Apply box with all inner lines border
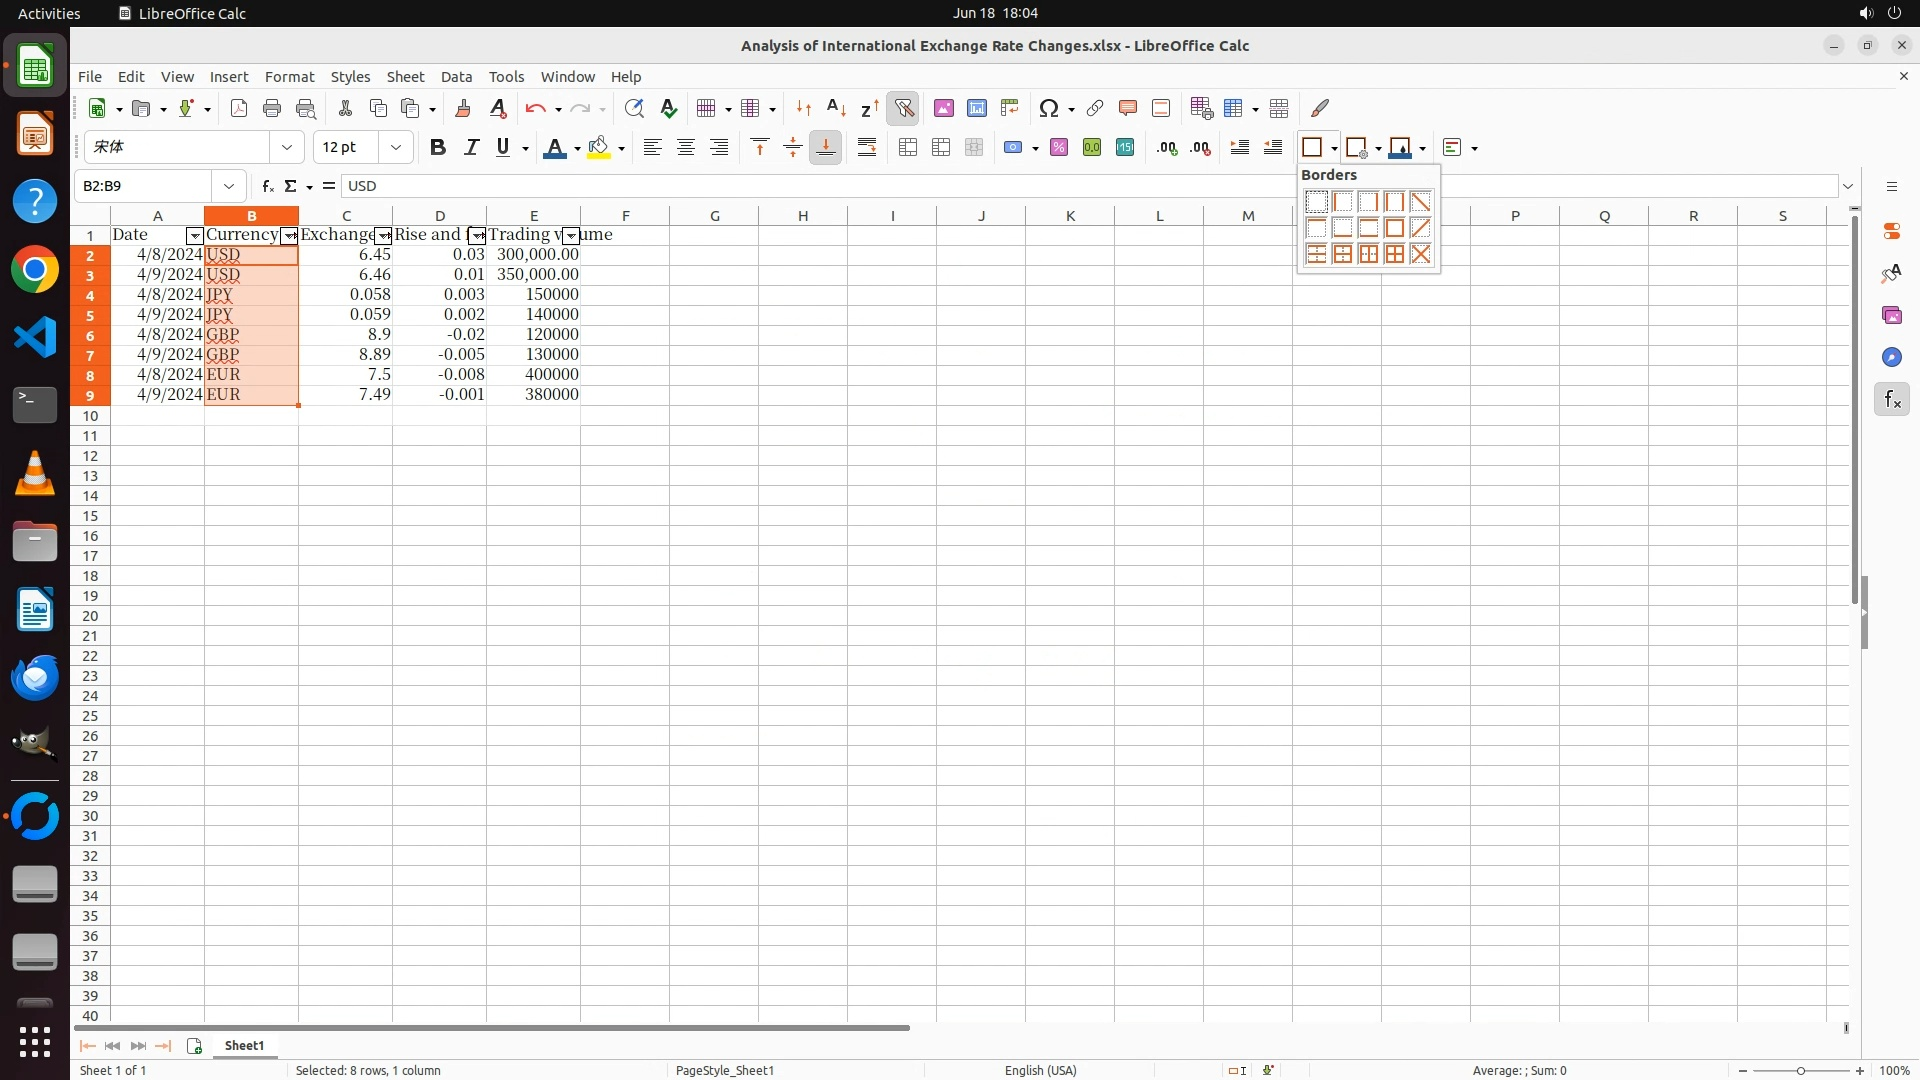This screenshot has width=1920, height=1080. 1394,254
